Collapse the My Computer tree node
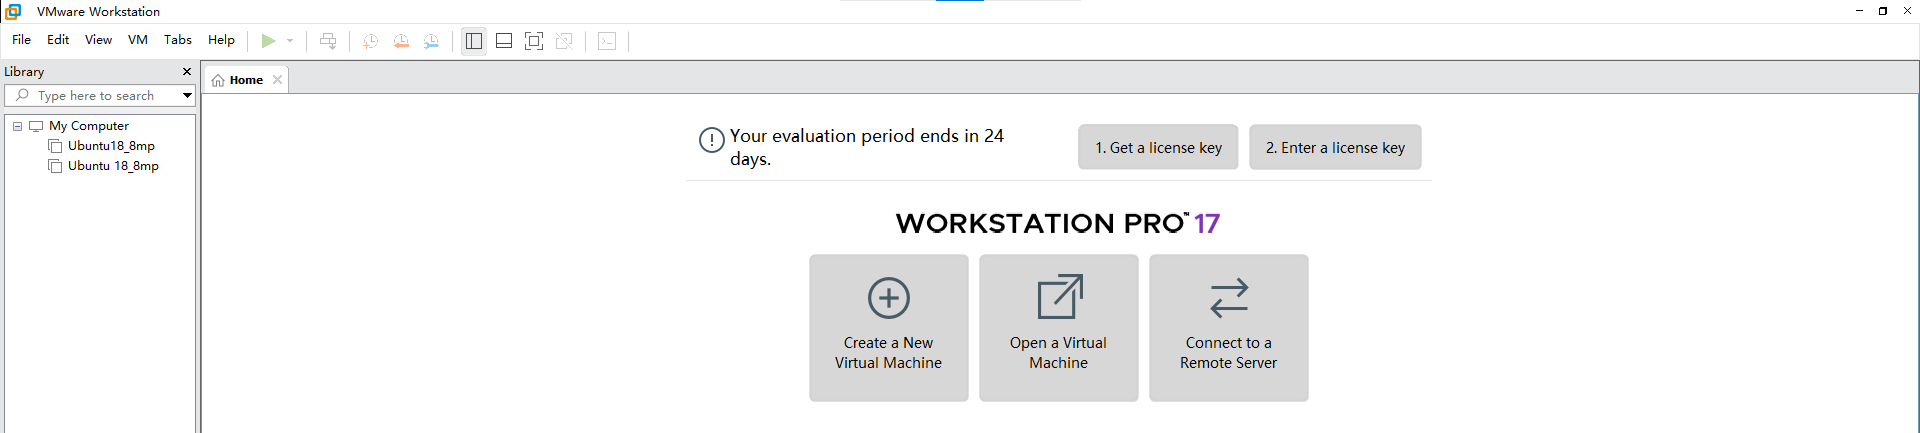Image resolution: width=1920 pixels, height=433 pixels. (17, 126)
